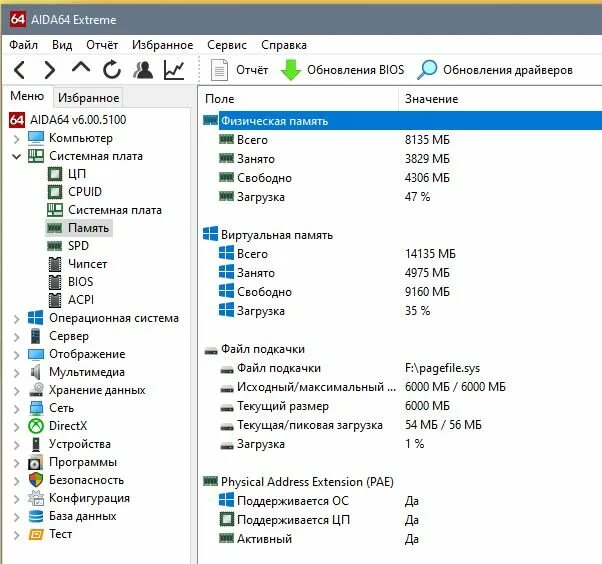Image resolution: width=602 pixels, height=564 pixels.
Task: Select the Physical Address Extension (PAE) row
Action: point(402,482)
